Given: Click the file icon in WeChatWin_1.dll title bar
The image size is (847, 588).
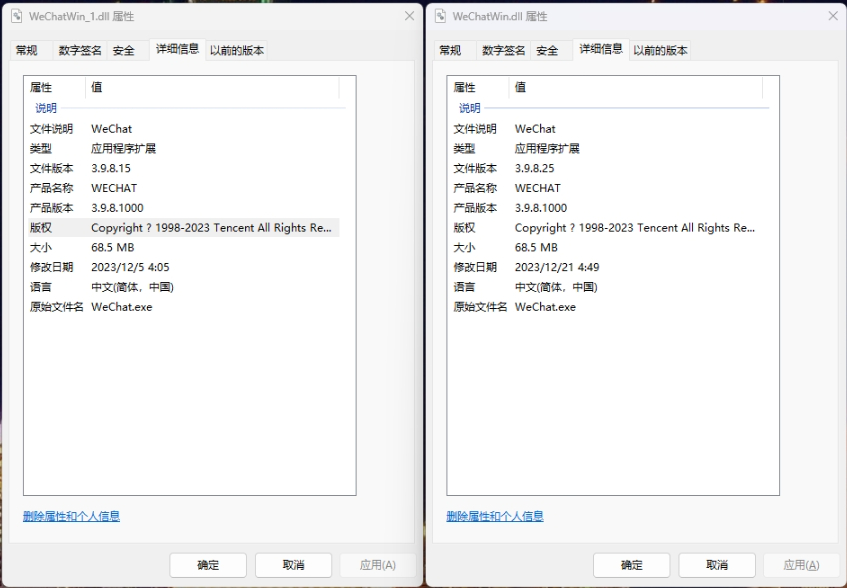Looking at the screenshot, I should coord(17,16).
